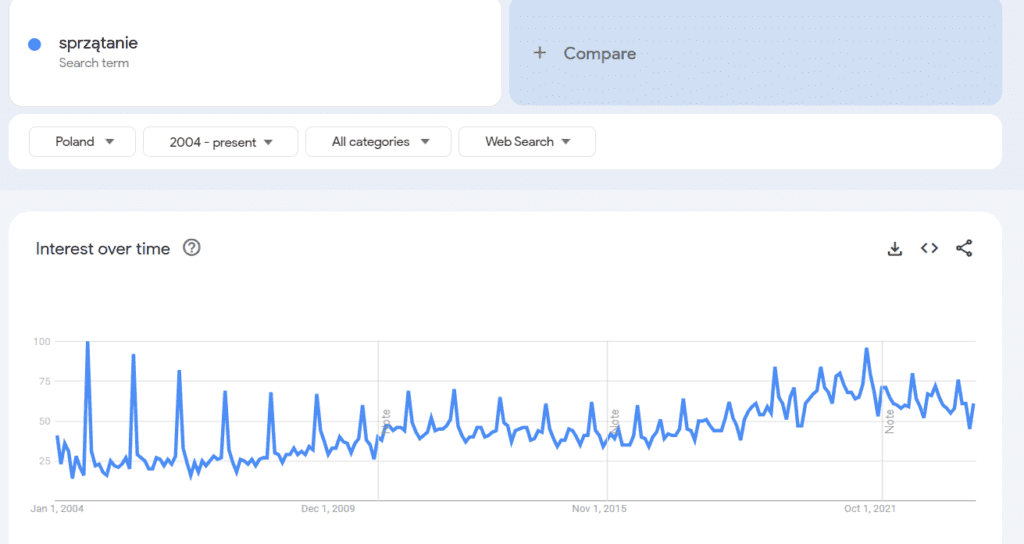Screen dimensions: 1024x544
Task: Click the 100-value peak in 2004
Action: click(87, 343)
